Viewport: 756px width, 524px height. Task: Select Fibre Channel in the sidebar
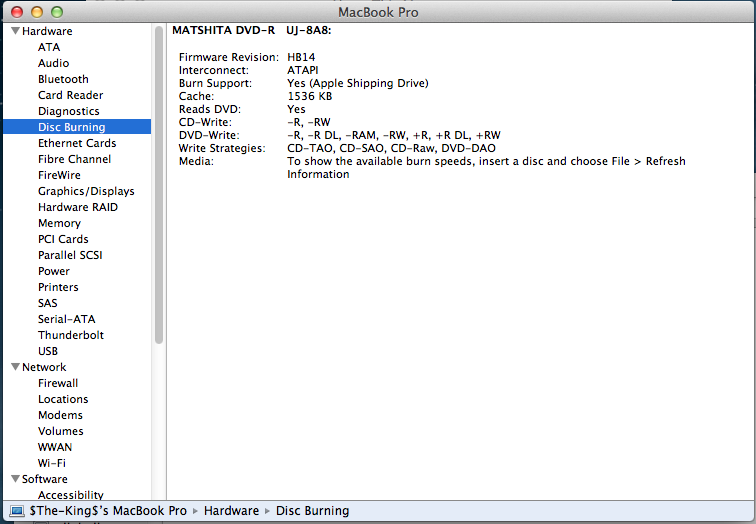pos(74,159)
